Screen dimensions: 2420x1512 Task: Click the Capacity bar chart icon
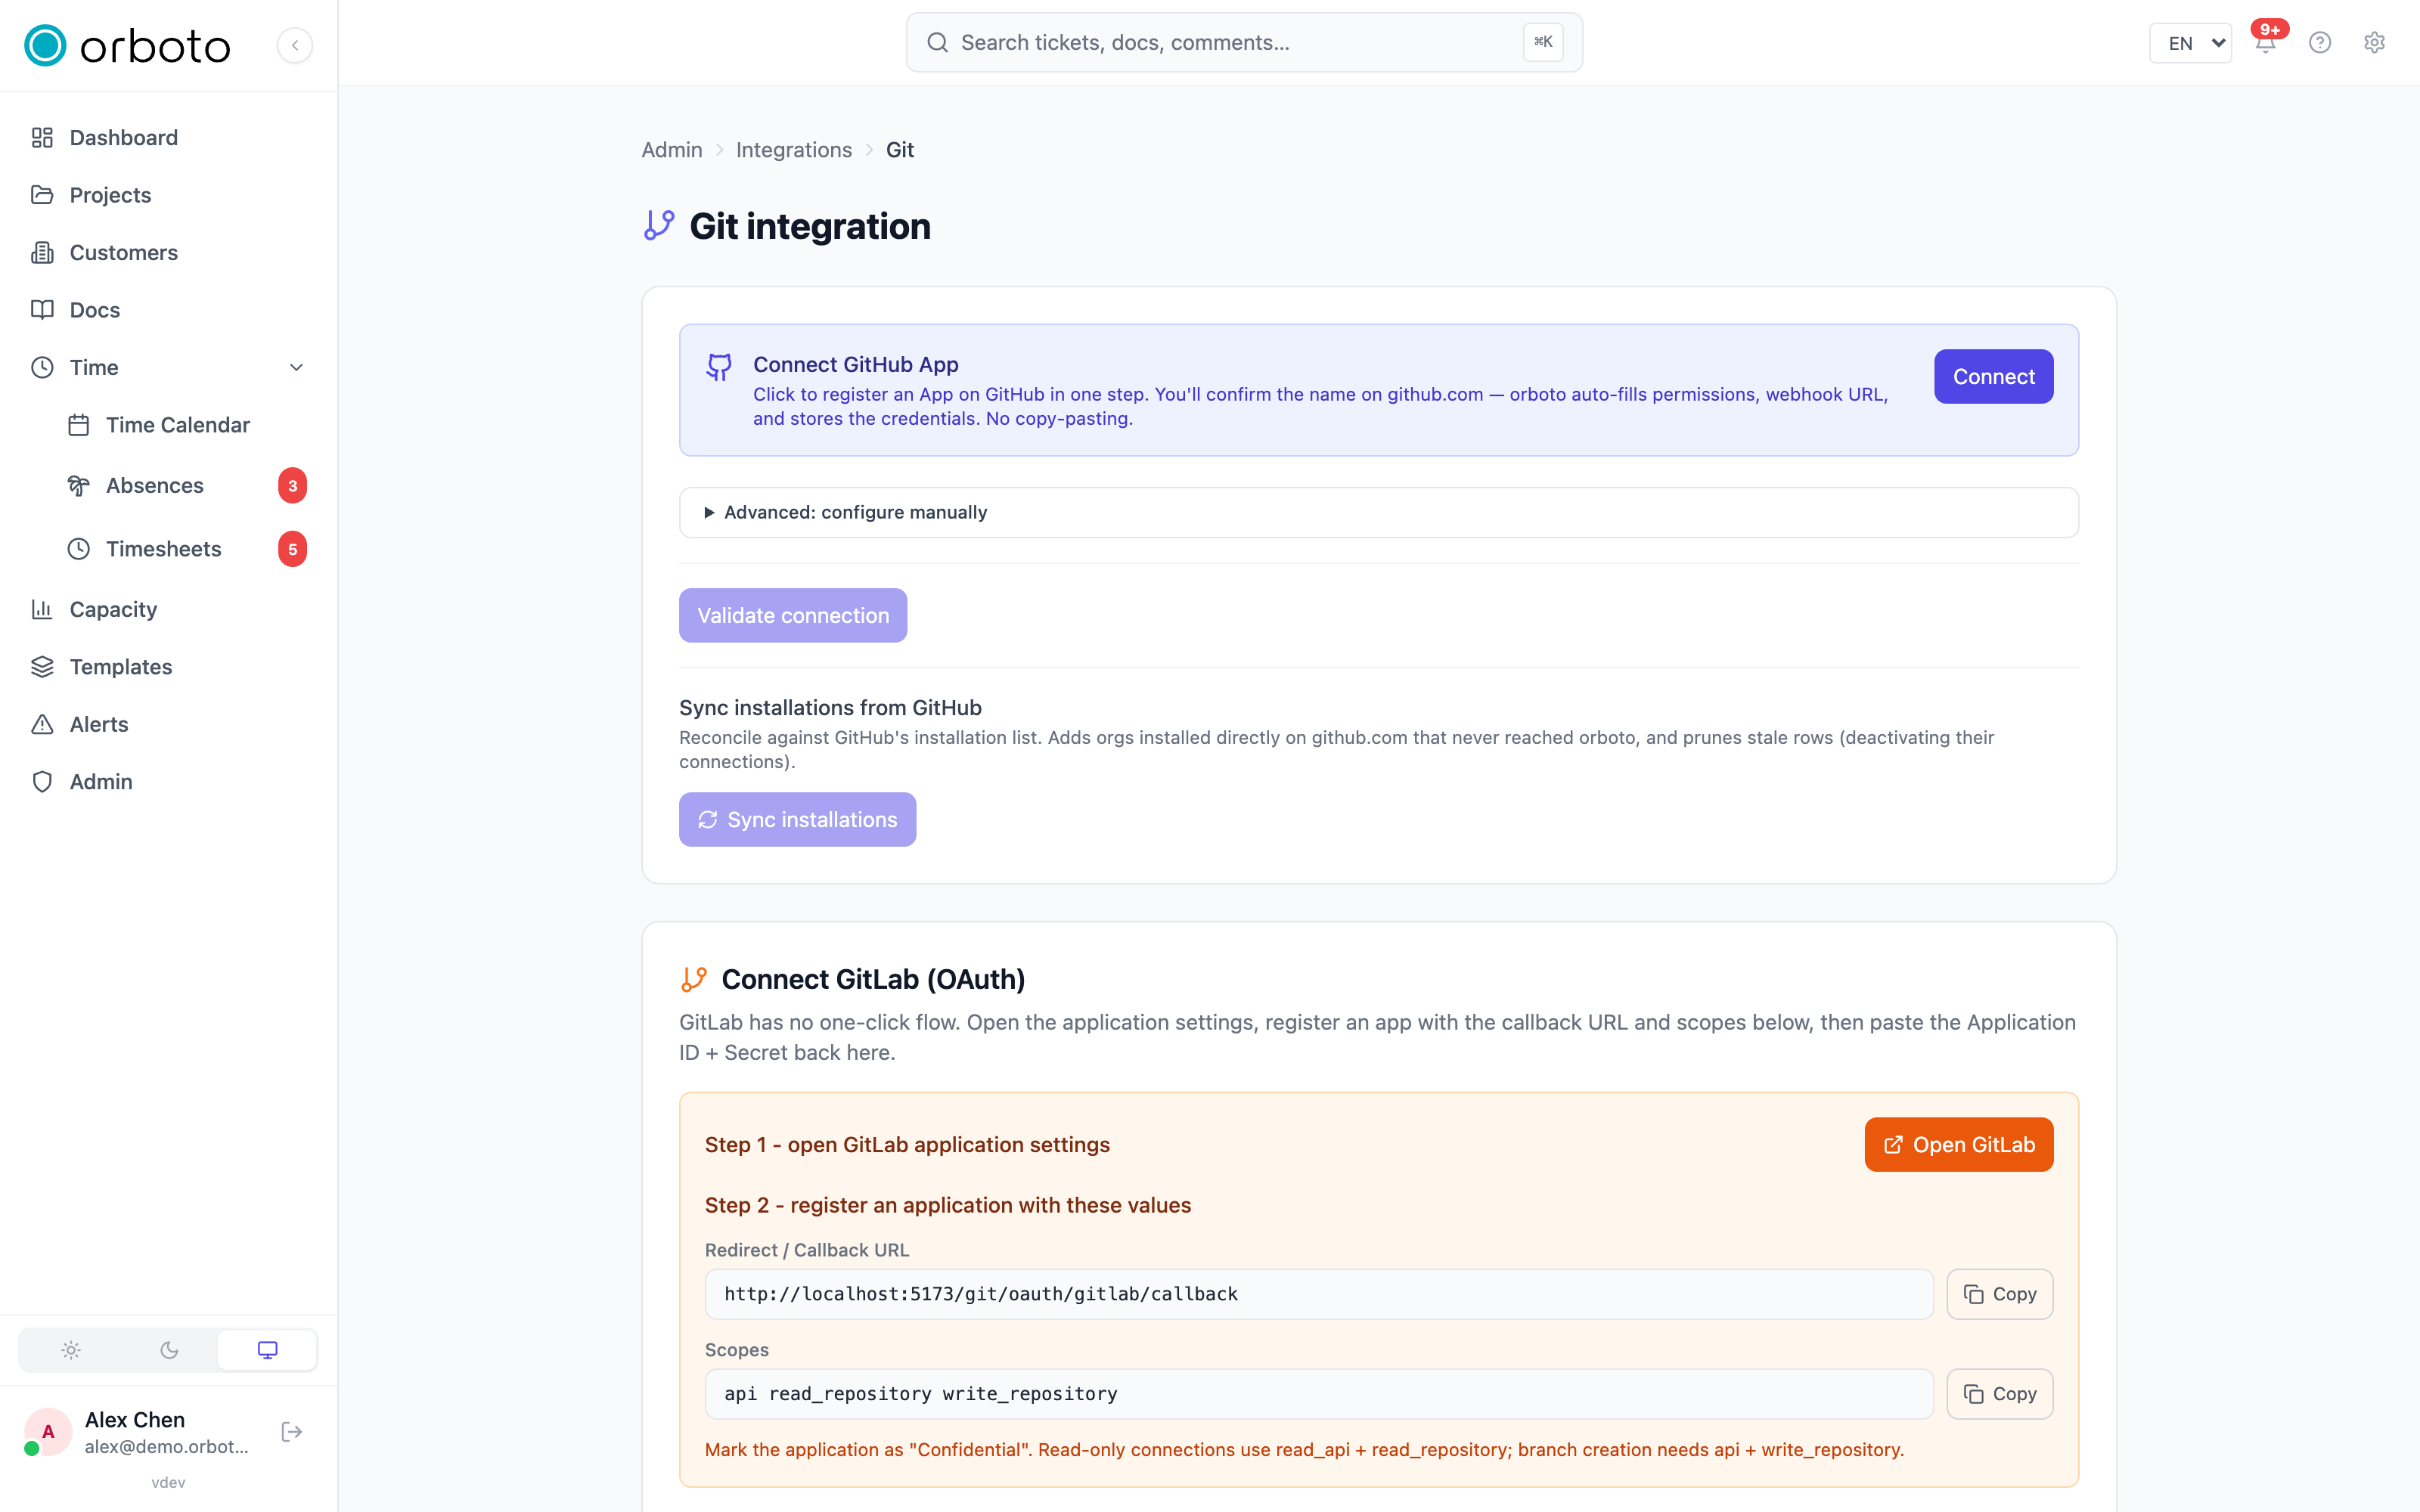click(42, 609)
